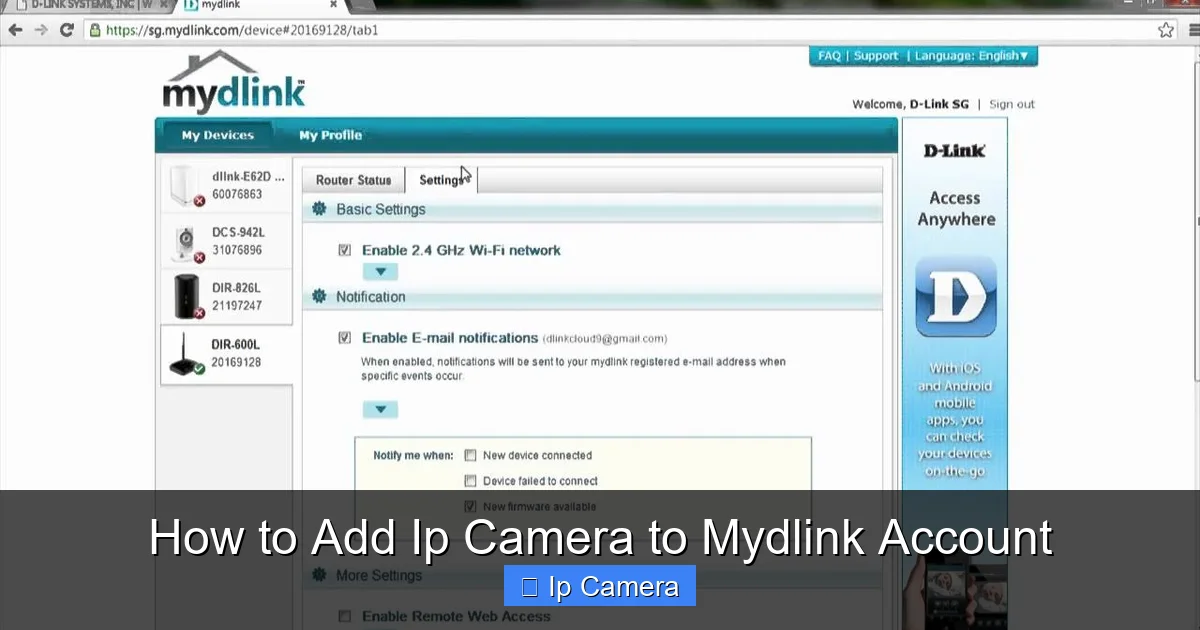Image resolution: width=1200 pixels, height=630 pixels.
Task: Click the D-Link app icon in the ad
Action: click(x=956, y=296)
